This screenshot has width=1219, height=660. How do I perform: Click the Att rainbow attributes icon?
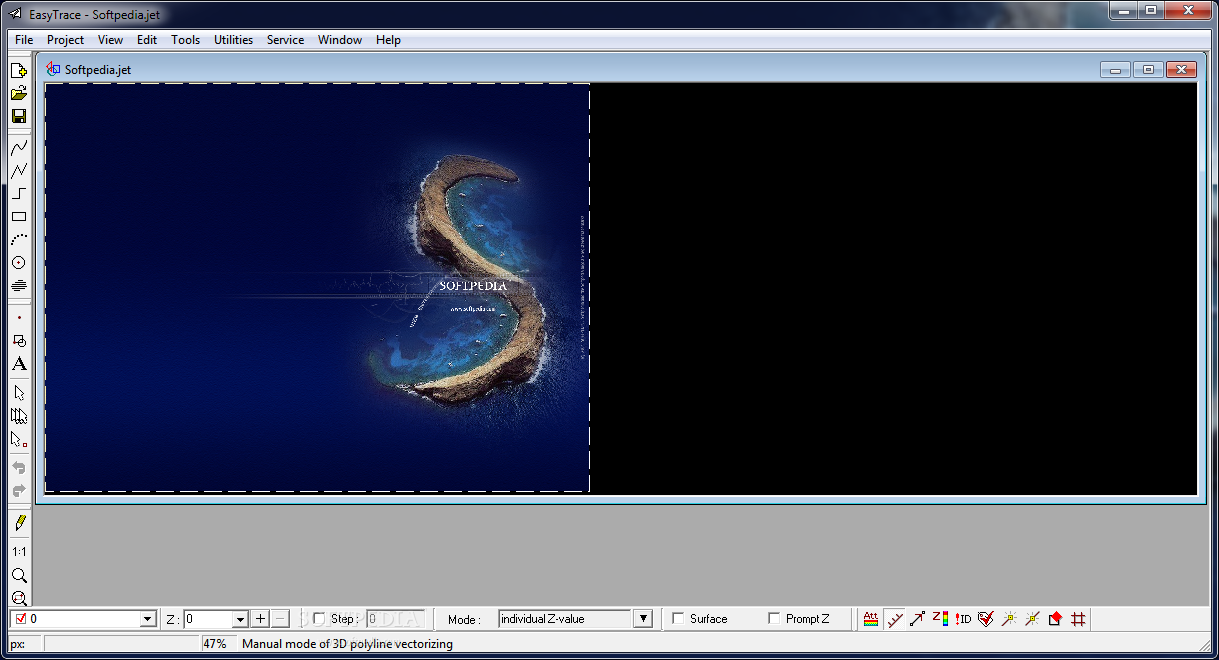[871, 619]
